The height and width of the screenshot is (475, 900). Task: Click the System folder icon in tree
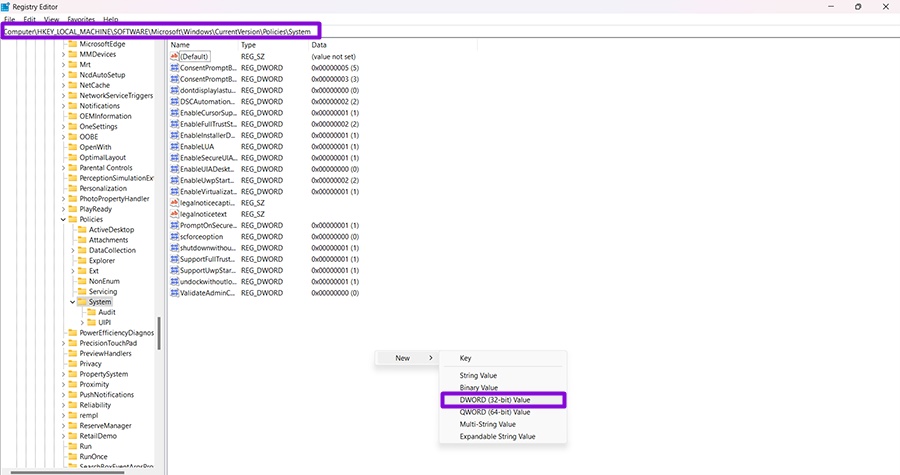(82, 302)
